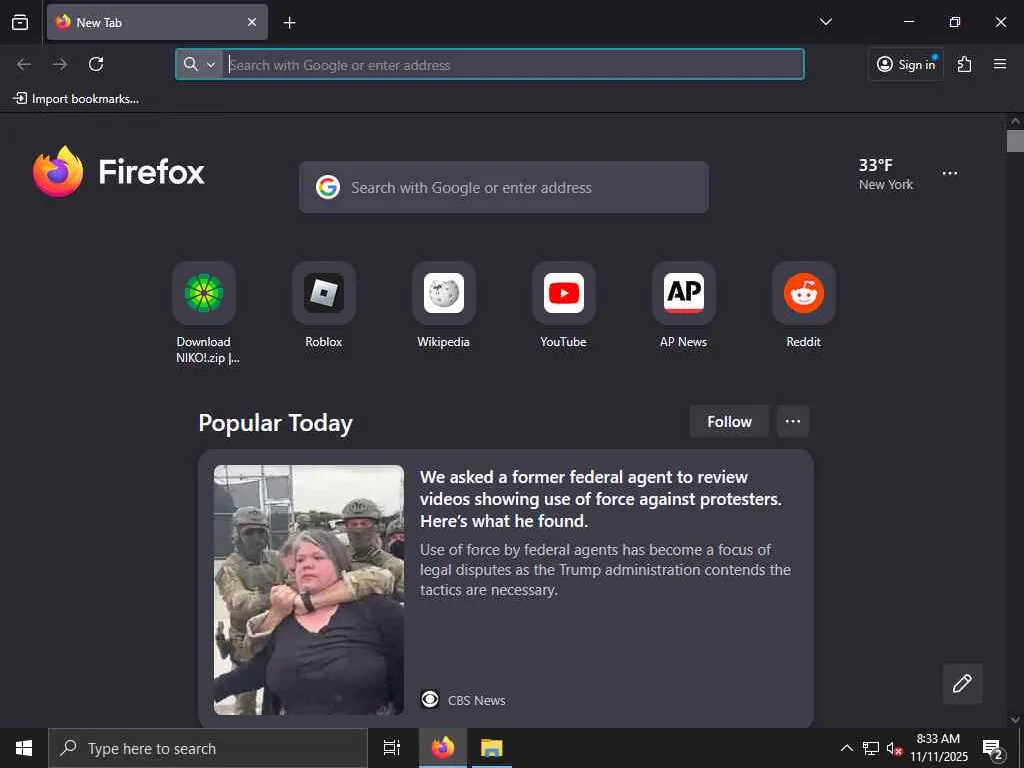Click the vertical scrollbar thumb

[x=1015, y=141]
